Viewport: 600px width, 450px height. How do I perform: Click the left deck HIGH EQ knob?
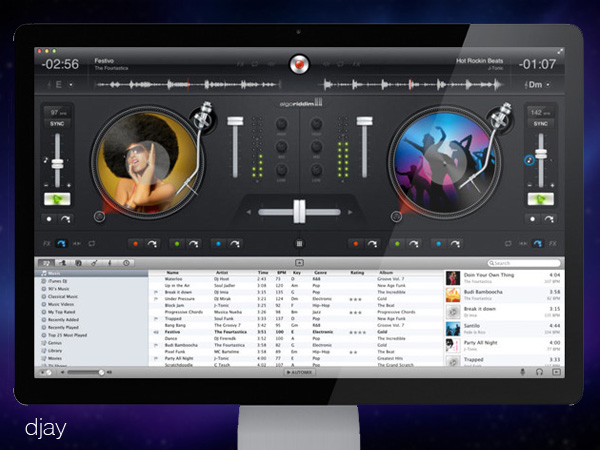coord(281,124)
